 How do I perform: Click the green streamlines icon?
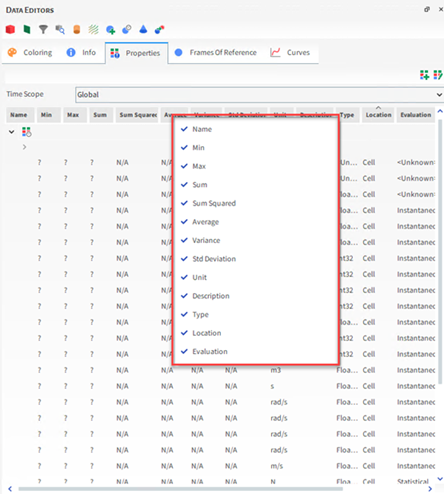click(x=93, y=30)
